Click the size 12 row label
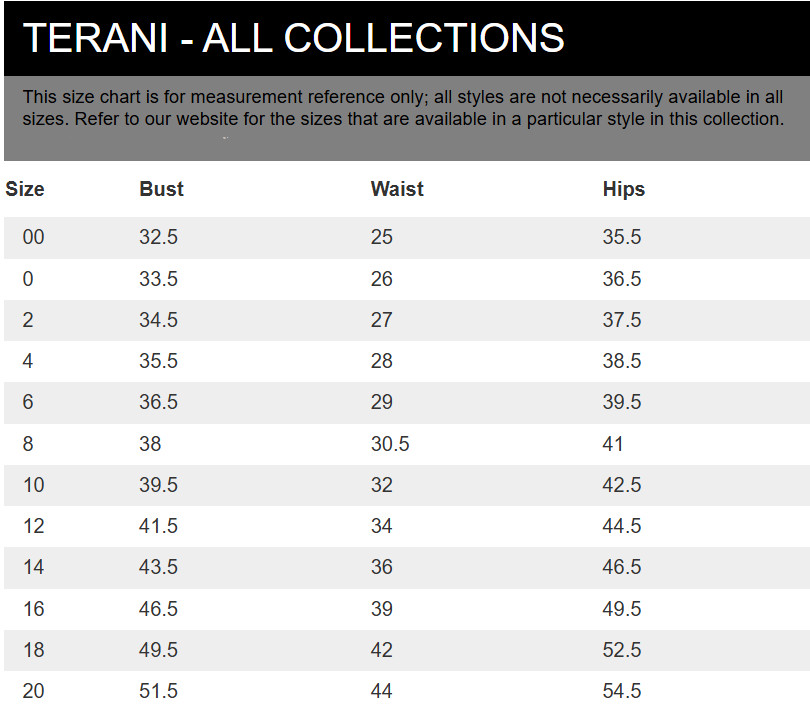The image size is (810, 707). [33, 526]
